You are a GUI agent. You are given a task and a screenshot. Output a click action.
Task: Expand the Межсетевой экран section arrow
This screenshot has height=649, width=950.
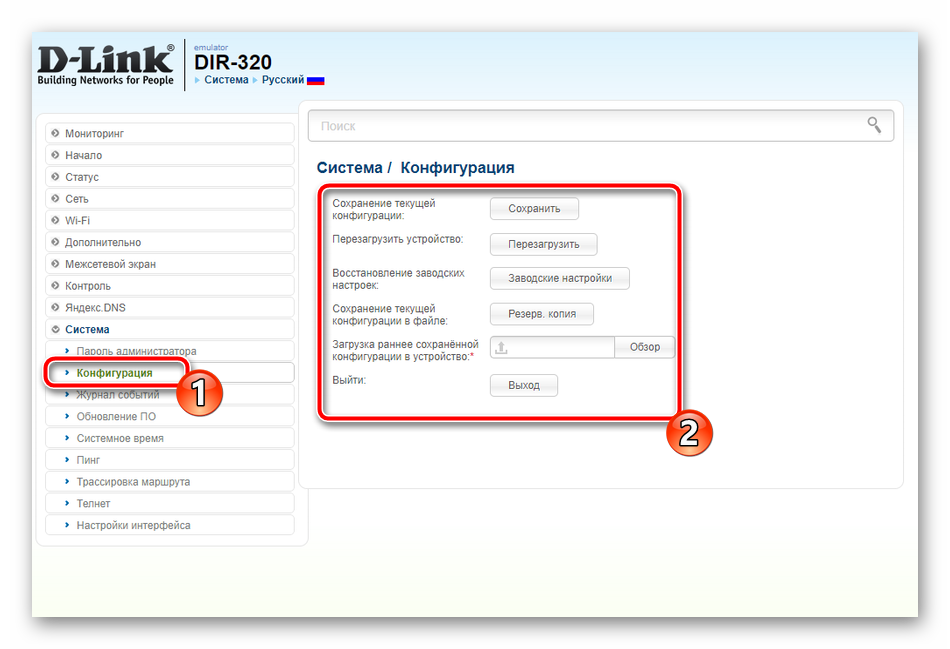pos(56,264)
